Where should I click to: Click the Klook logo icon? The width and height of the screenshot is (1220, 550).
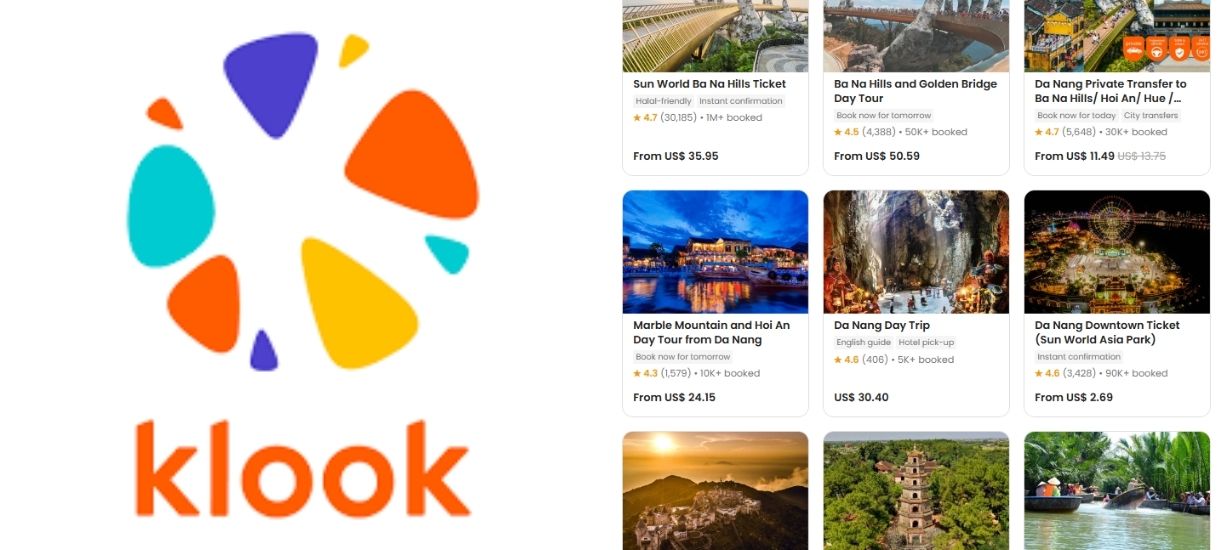click(x=303, y=200)
